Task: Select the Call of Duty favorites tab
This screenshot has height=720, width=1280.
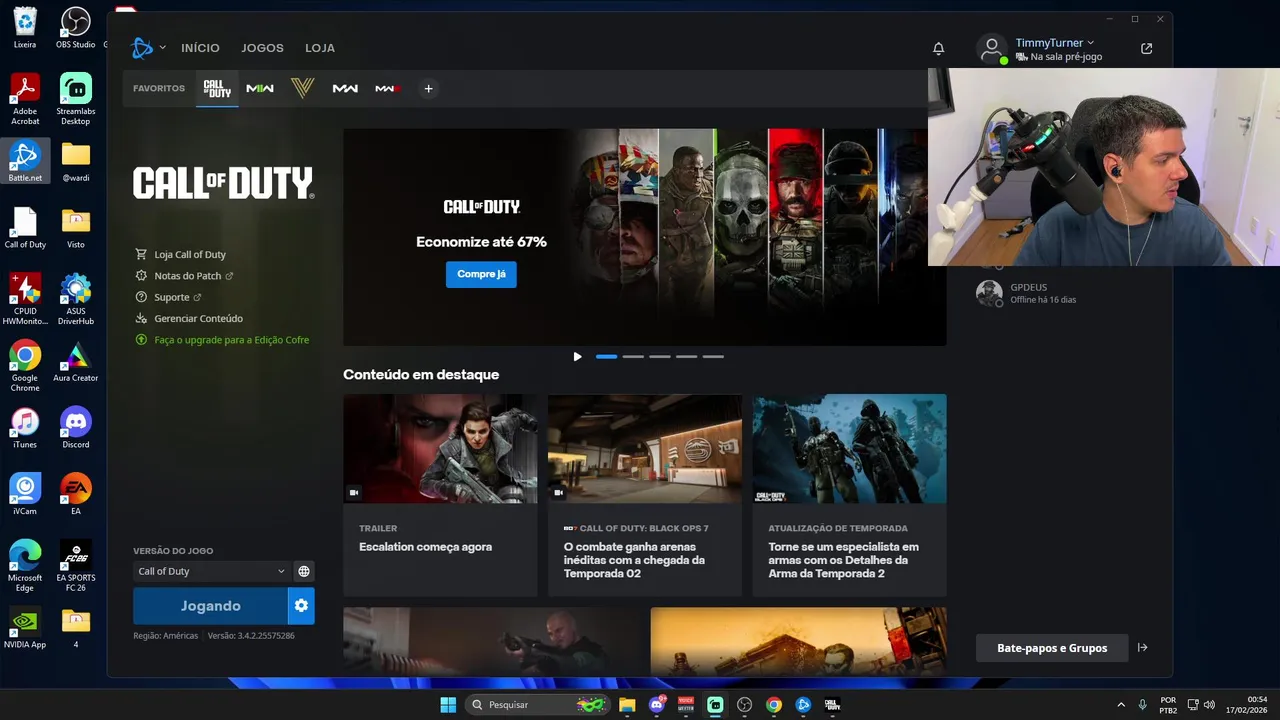Action: 217,88
